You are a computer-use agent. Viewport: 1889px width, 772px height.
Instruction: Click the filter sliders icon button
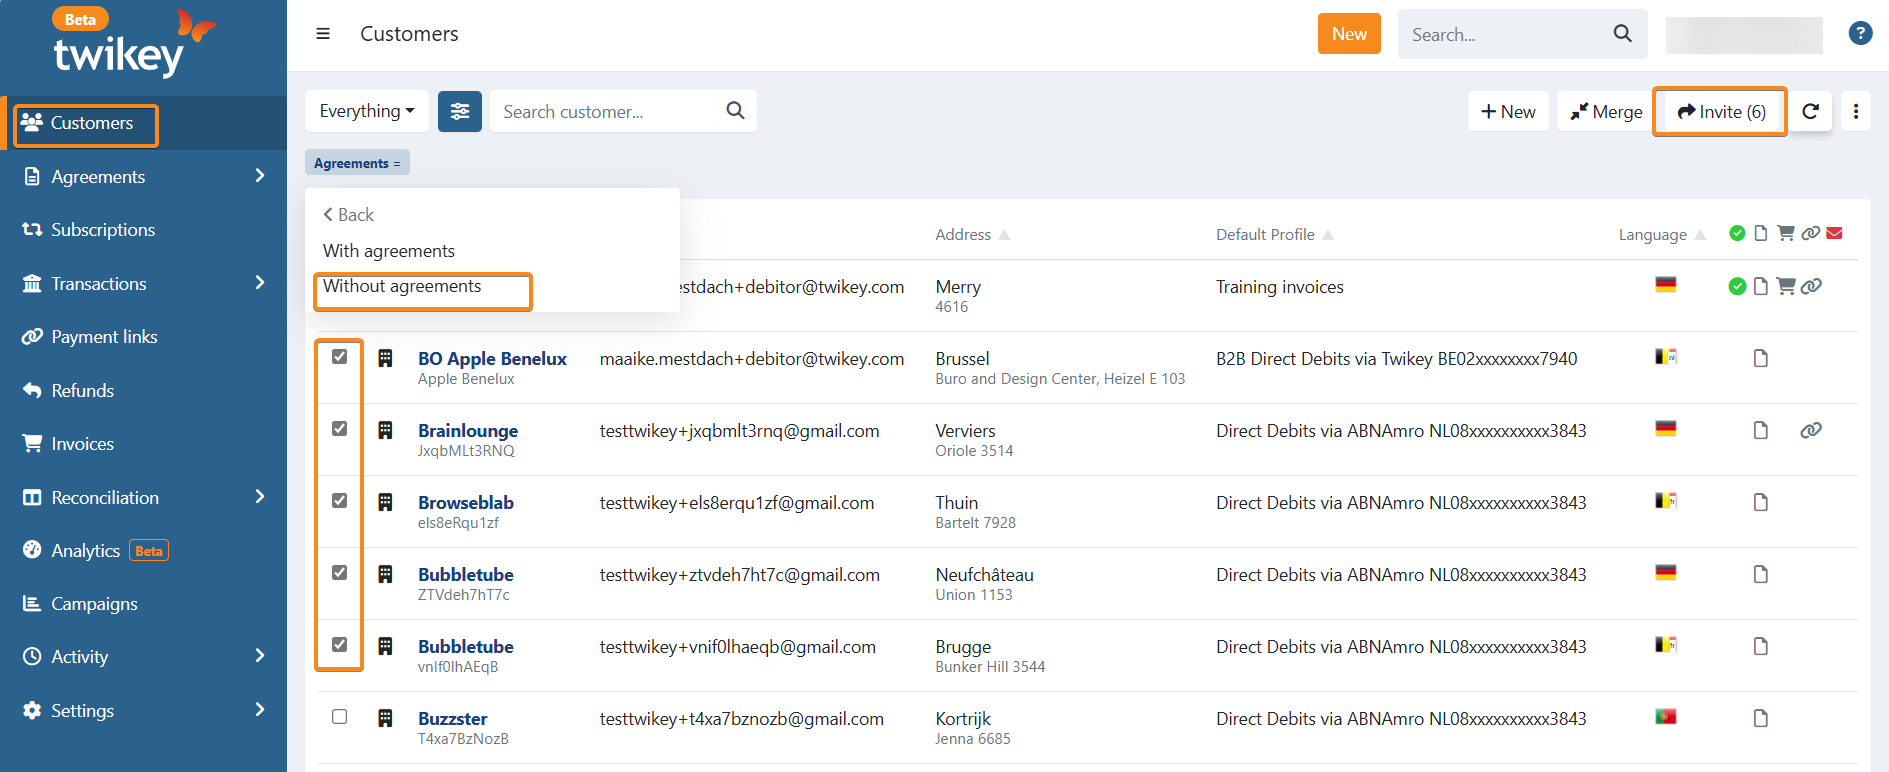click(x=460, y=111)
